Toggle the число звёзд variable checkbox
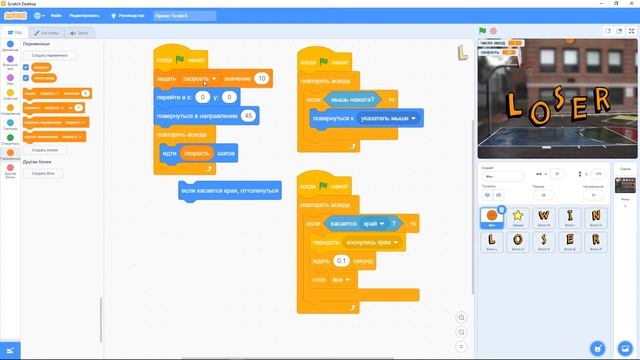Screen dimensions: 640x360 (x=26, y=78)
